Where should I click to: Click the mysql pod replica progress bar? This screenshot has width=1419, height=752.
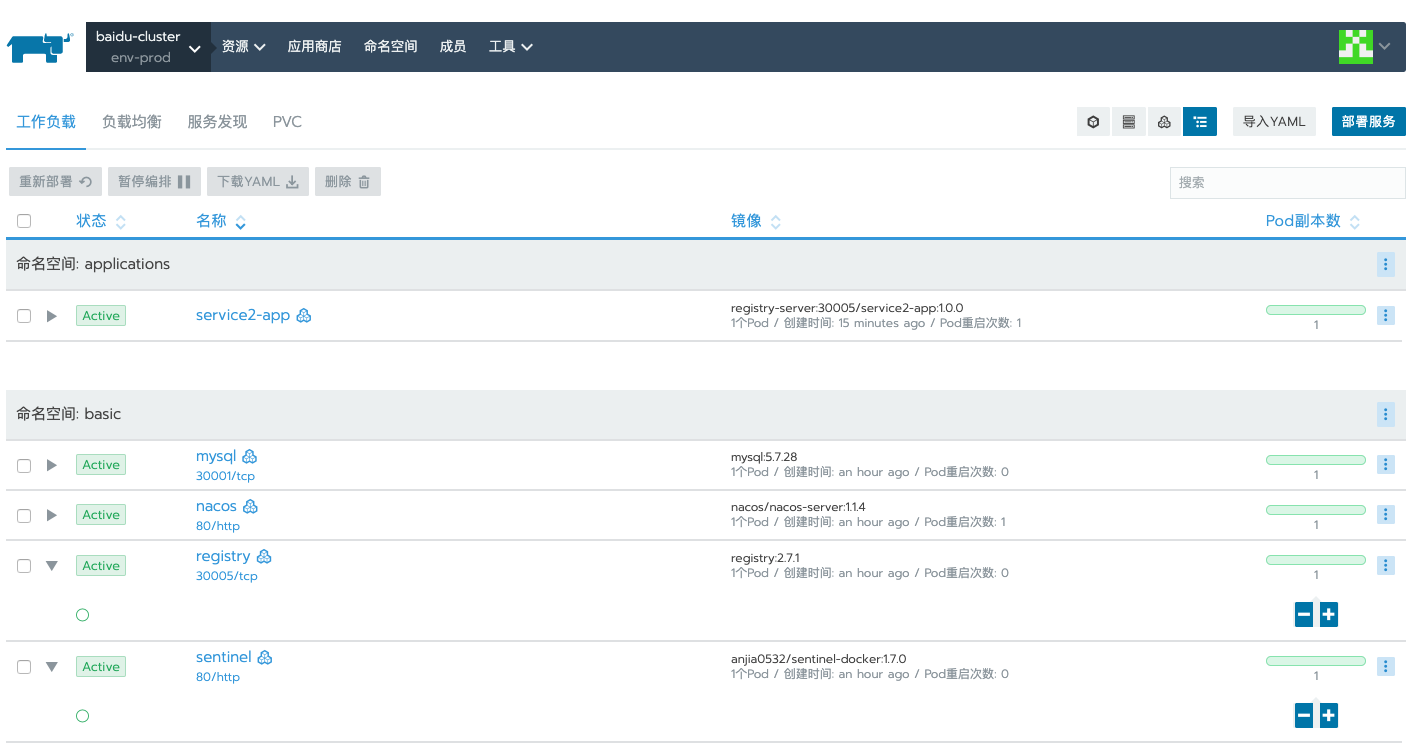1315,460
